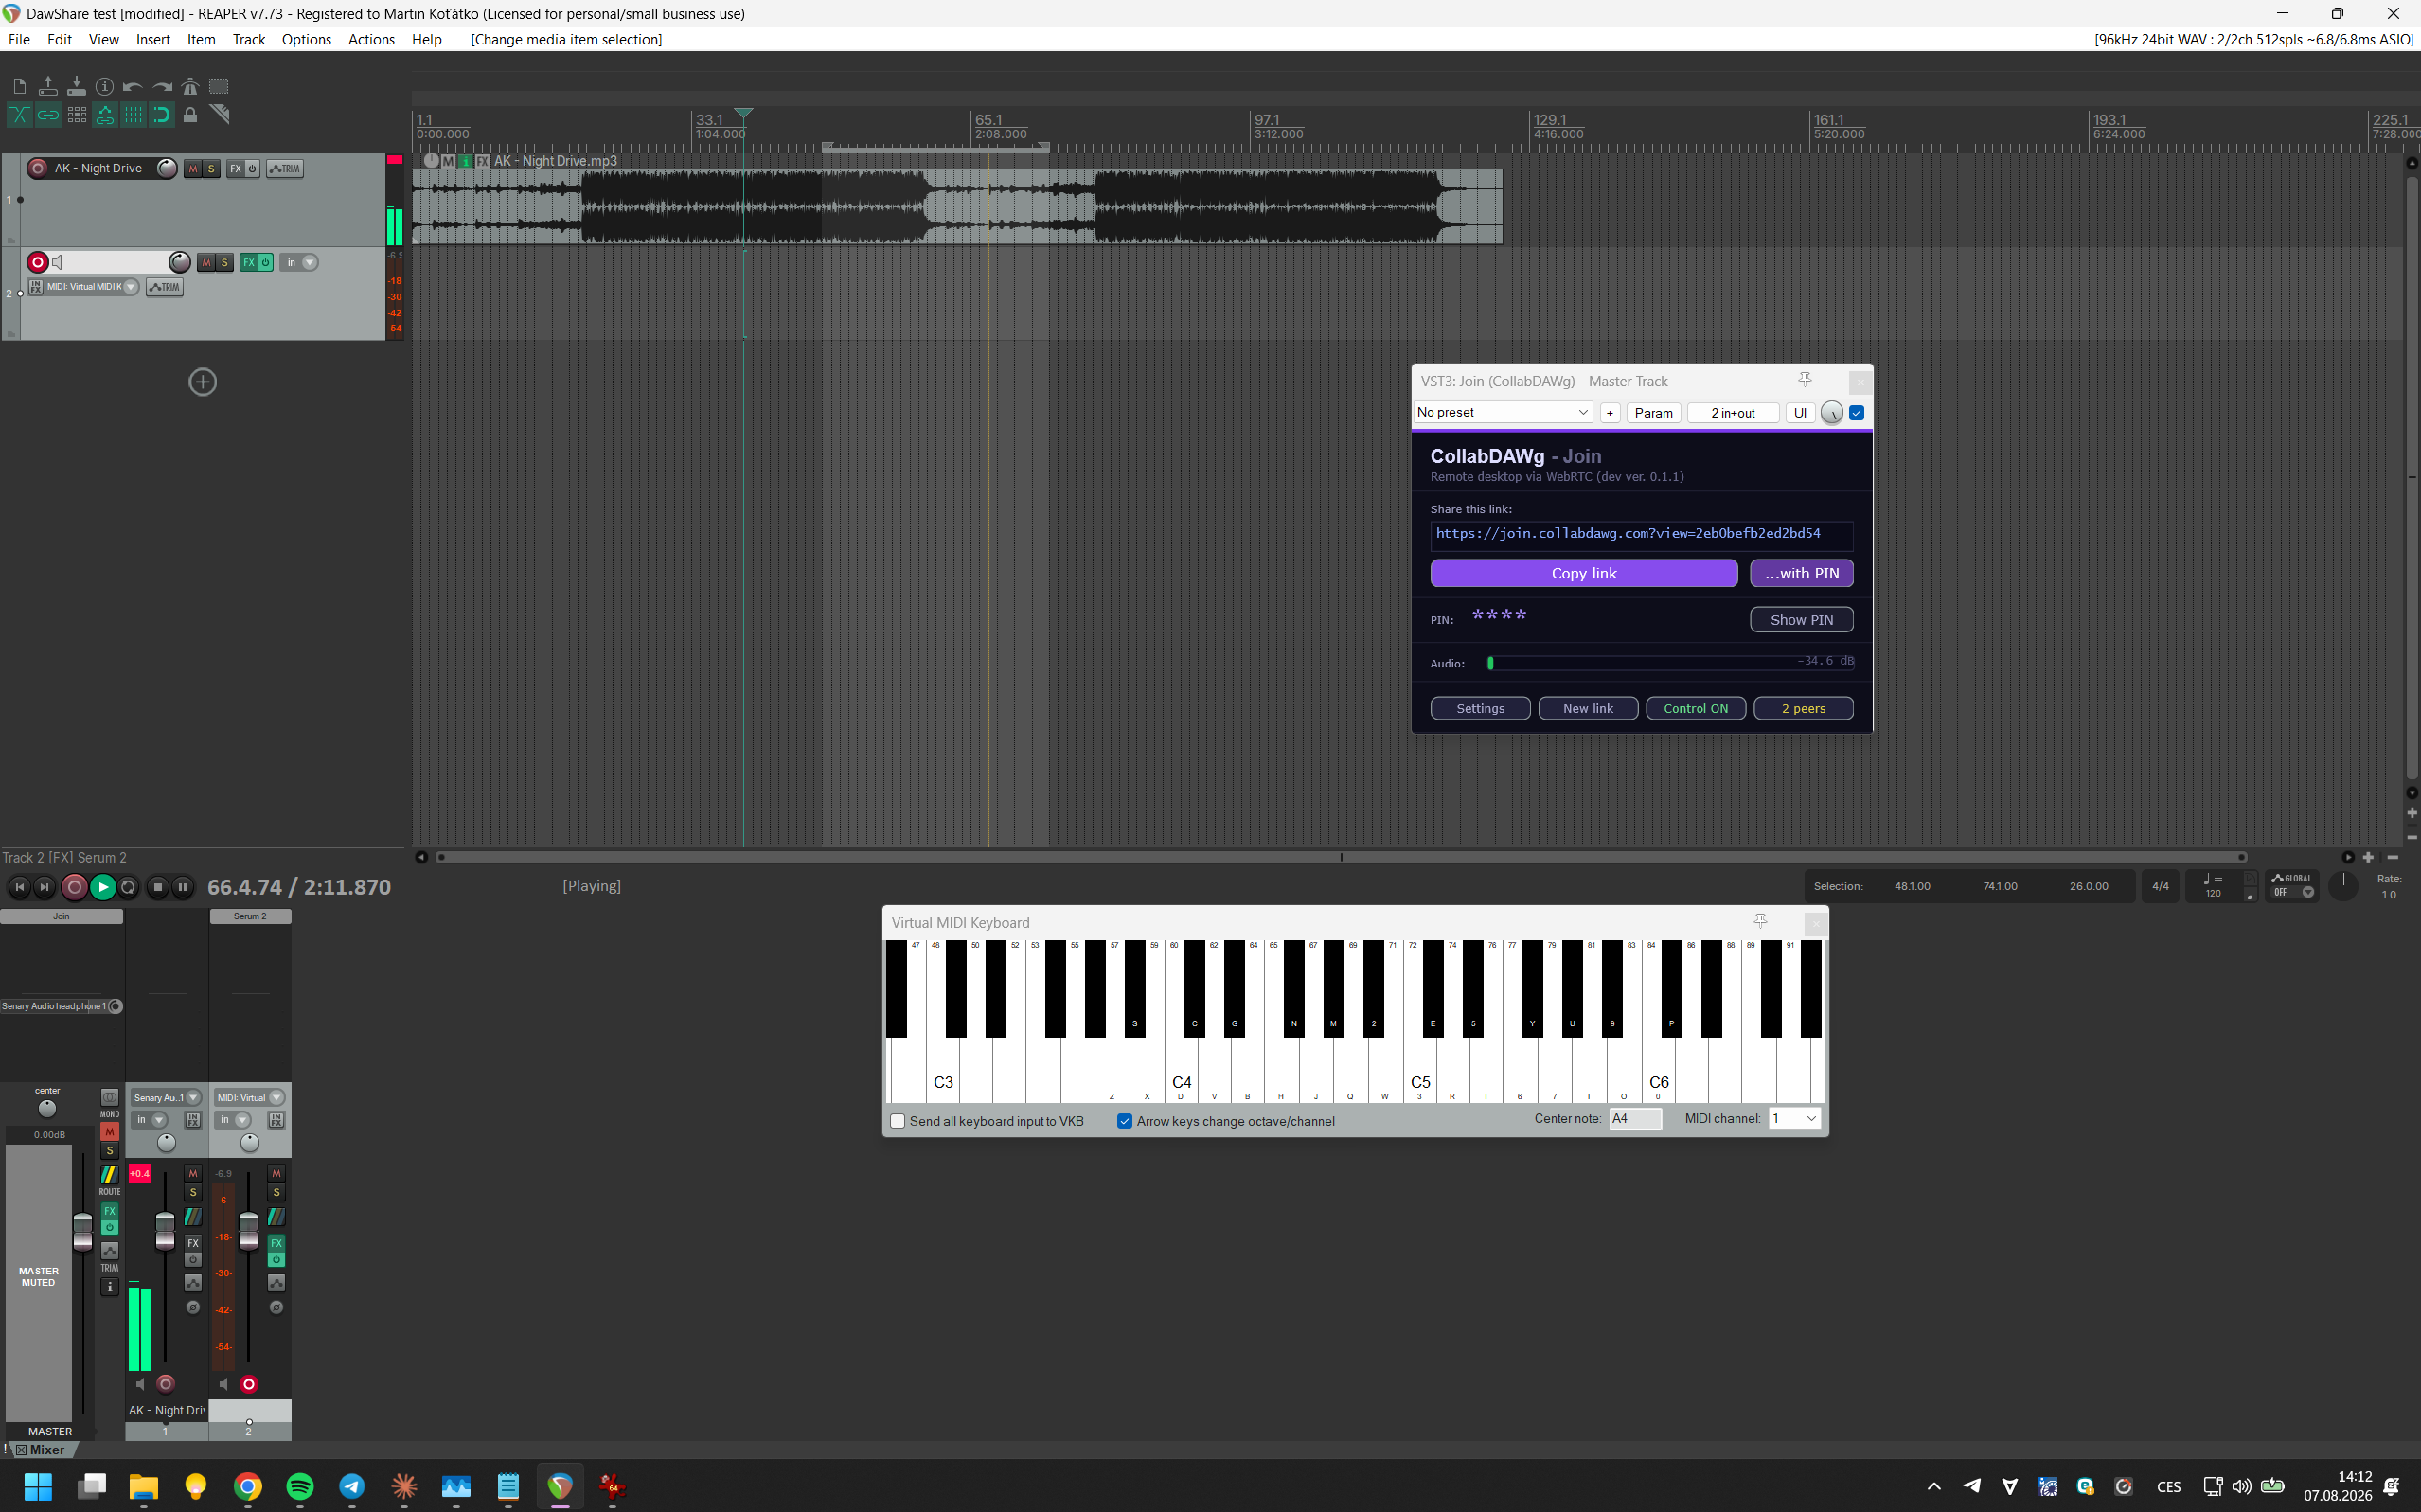Open project settings info icon in toolbar
2421x1512 pixels.
click(104, 86)
